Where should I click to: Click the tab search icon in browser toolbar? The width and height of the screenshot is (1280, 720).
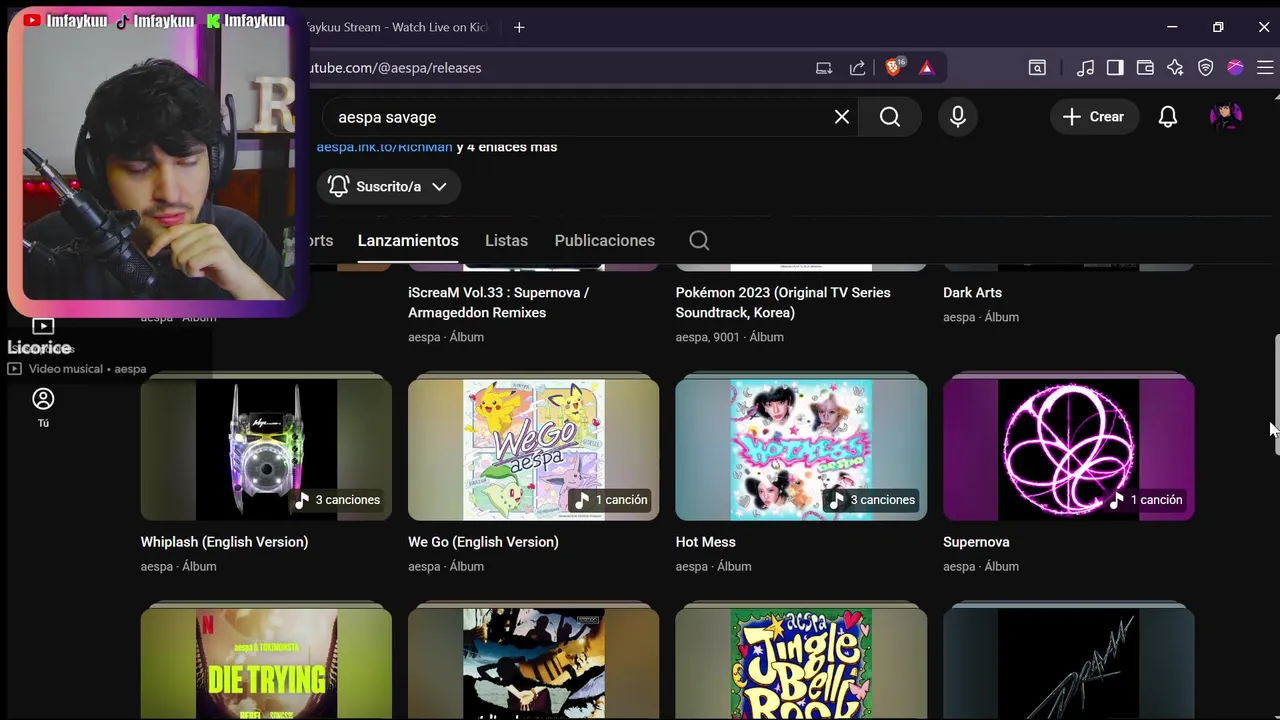point(1037,68)
